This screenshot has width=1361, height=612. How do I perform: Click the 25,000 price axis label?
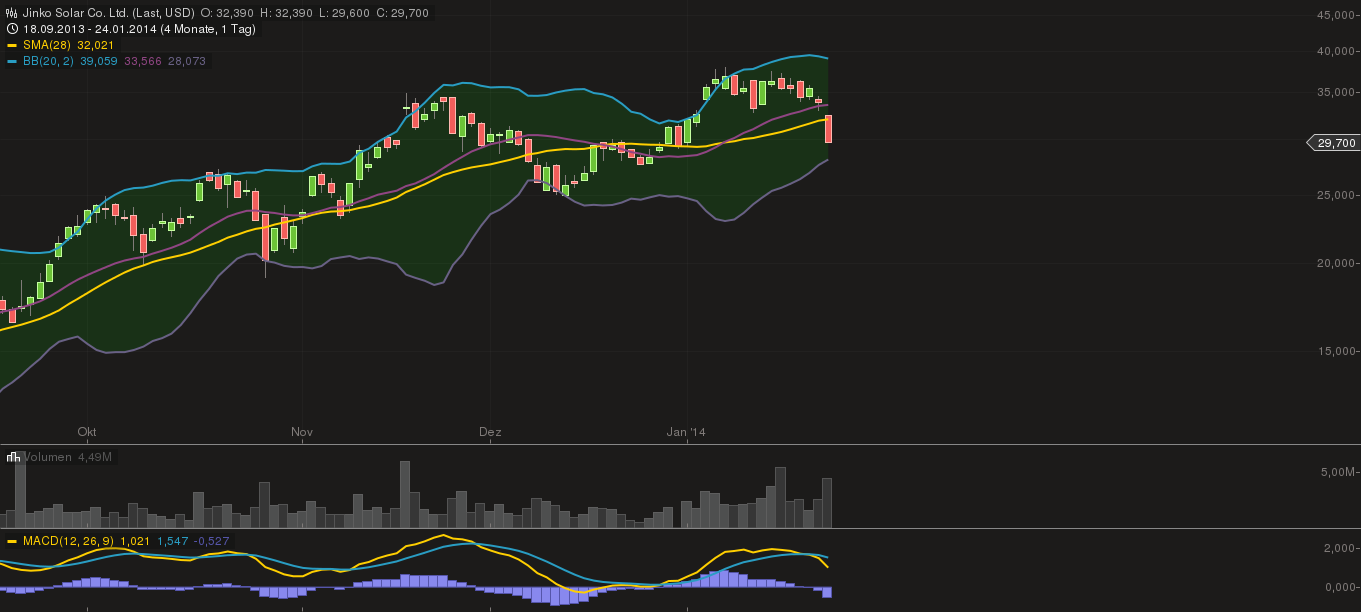tap(1336, 195)
